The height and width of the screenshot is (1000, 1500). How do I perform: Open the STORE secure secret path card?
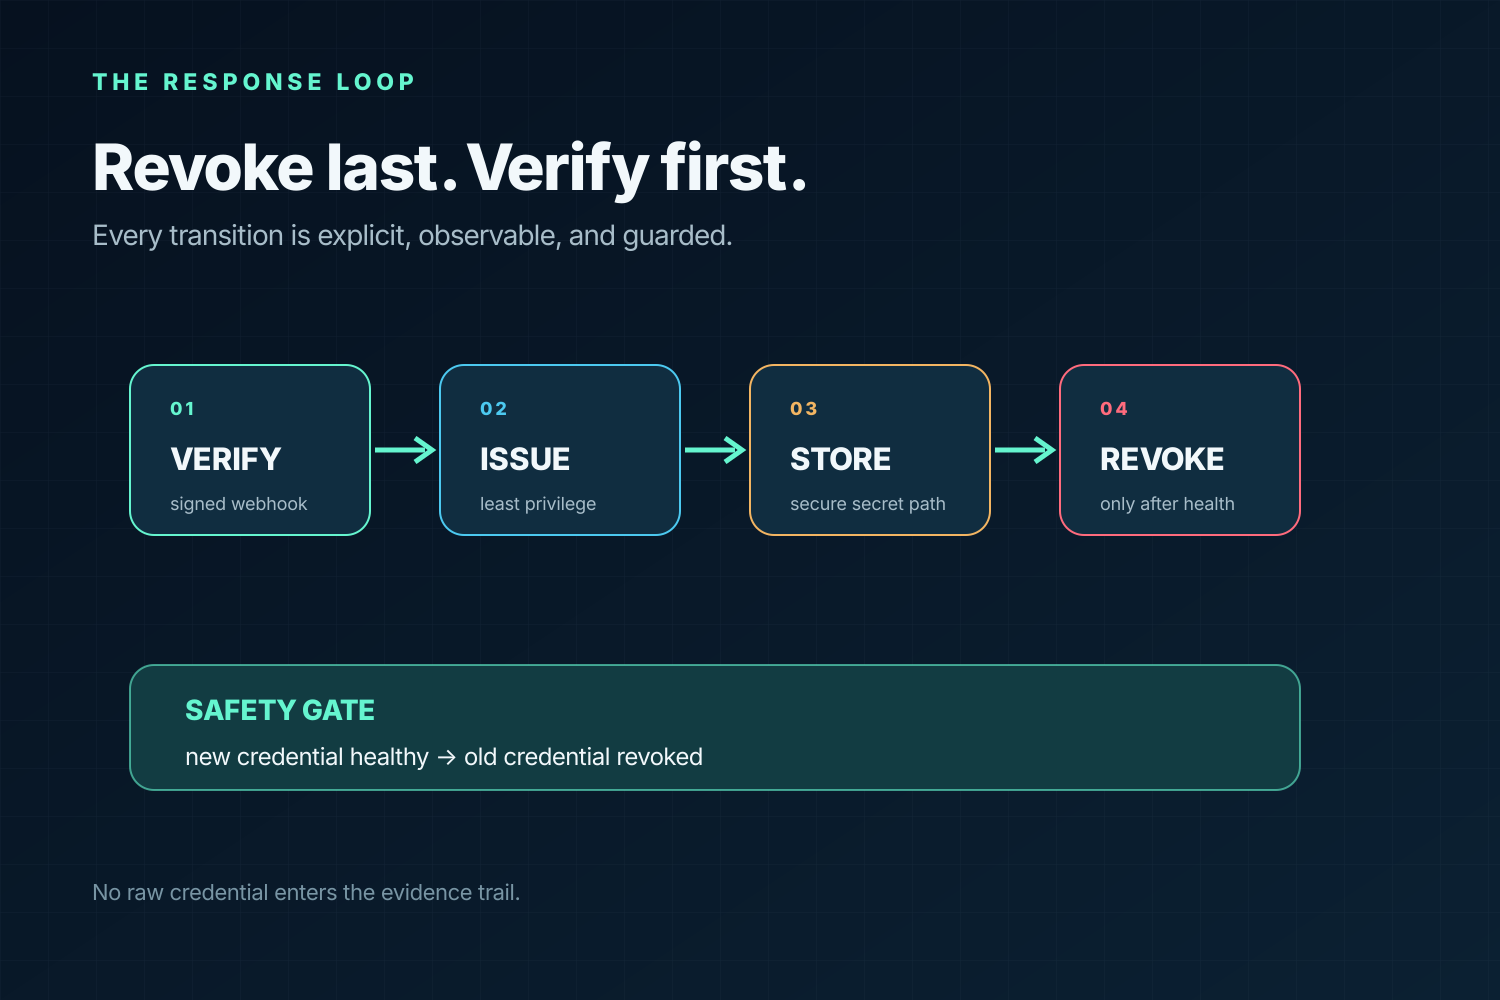coord(870,450)
